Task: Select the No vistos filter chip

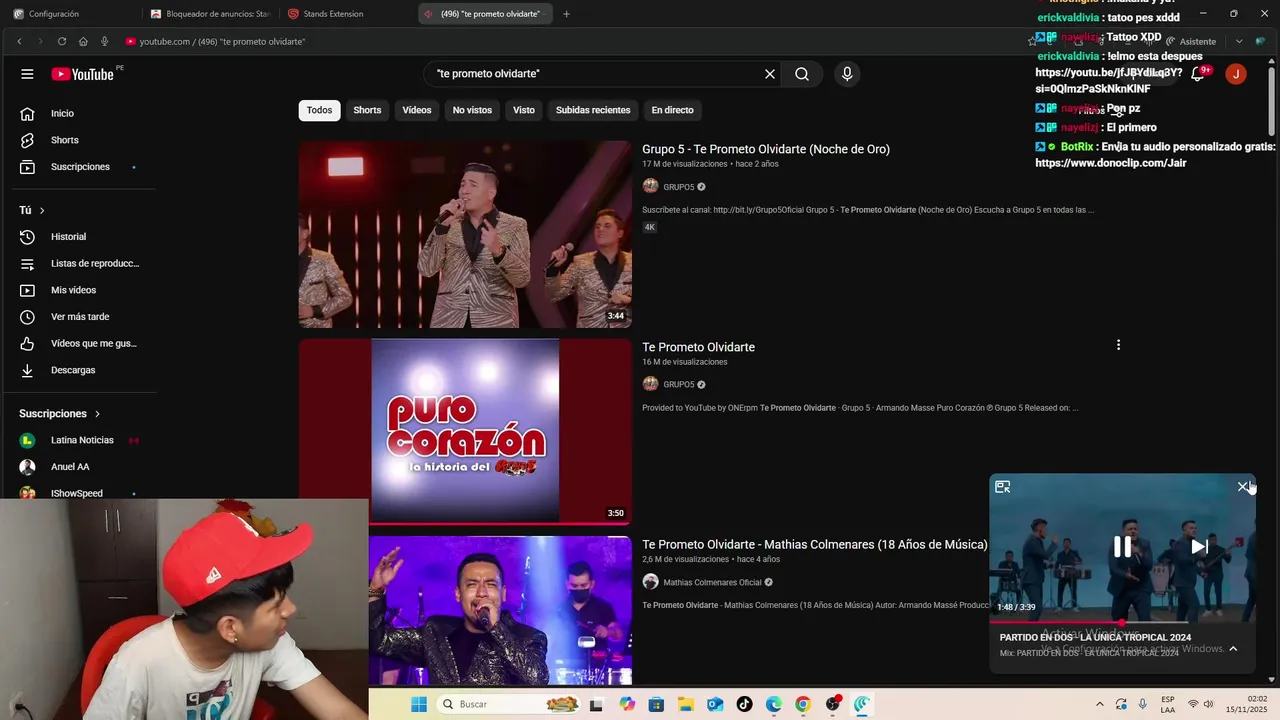Action: [472, 110]
